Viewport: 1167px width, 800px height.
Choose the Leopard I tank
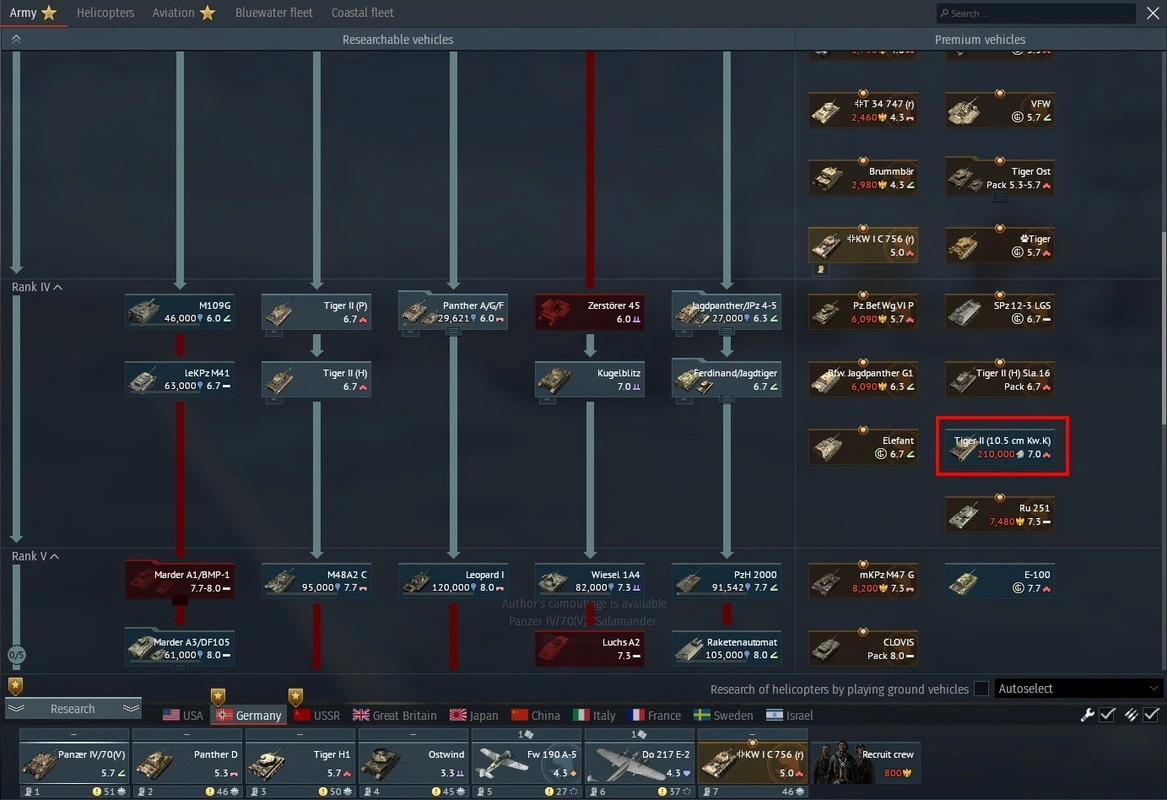click(453, 581)
